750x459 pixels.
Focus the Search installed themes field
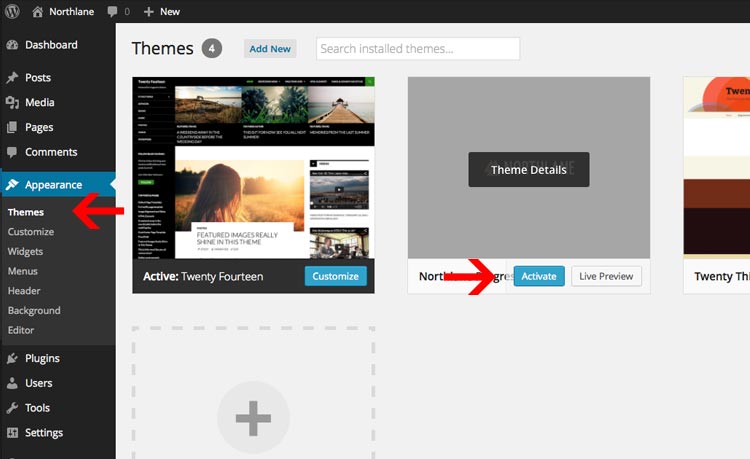click(418, 49)
